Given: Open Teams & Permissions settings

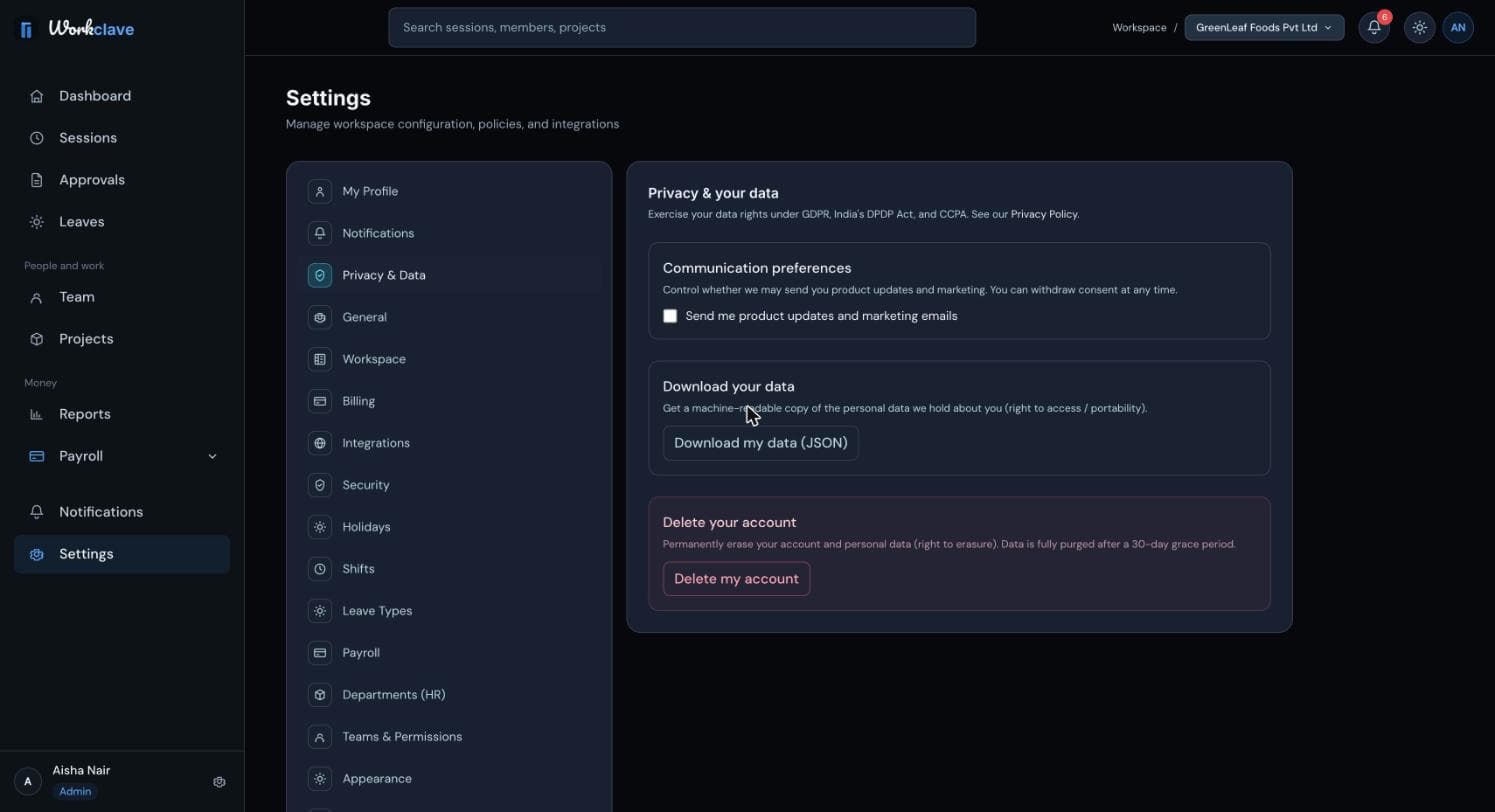Looking at the screenshot, I should pyautogui.click(x=449, y=737).
